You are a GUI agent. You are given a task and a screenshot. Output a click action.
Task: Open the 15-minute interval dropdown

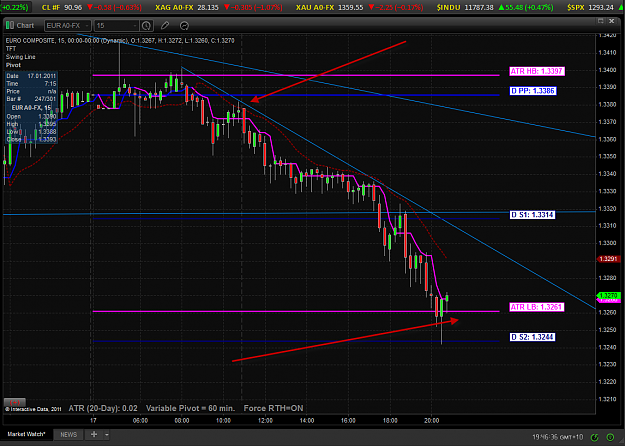click(116, 26)
